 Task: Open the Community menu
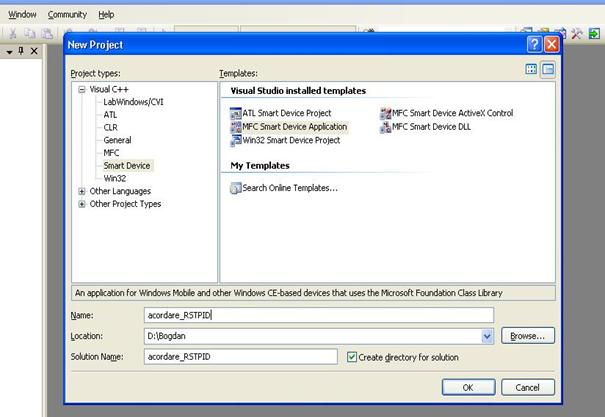[67, 15]
